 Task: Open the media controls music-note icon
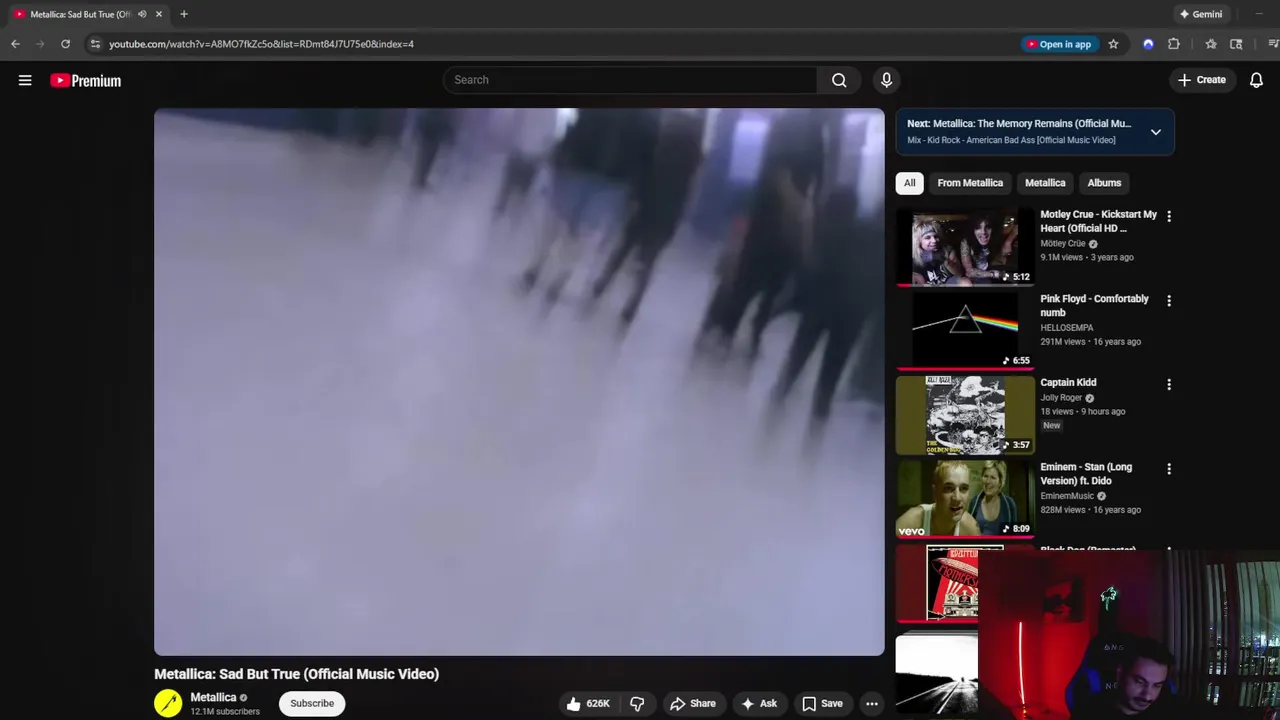click(1272, 44)
